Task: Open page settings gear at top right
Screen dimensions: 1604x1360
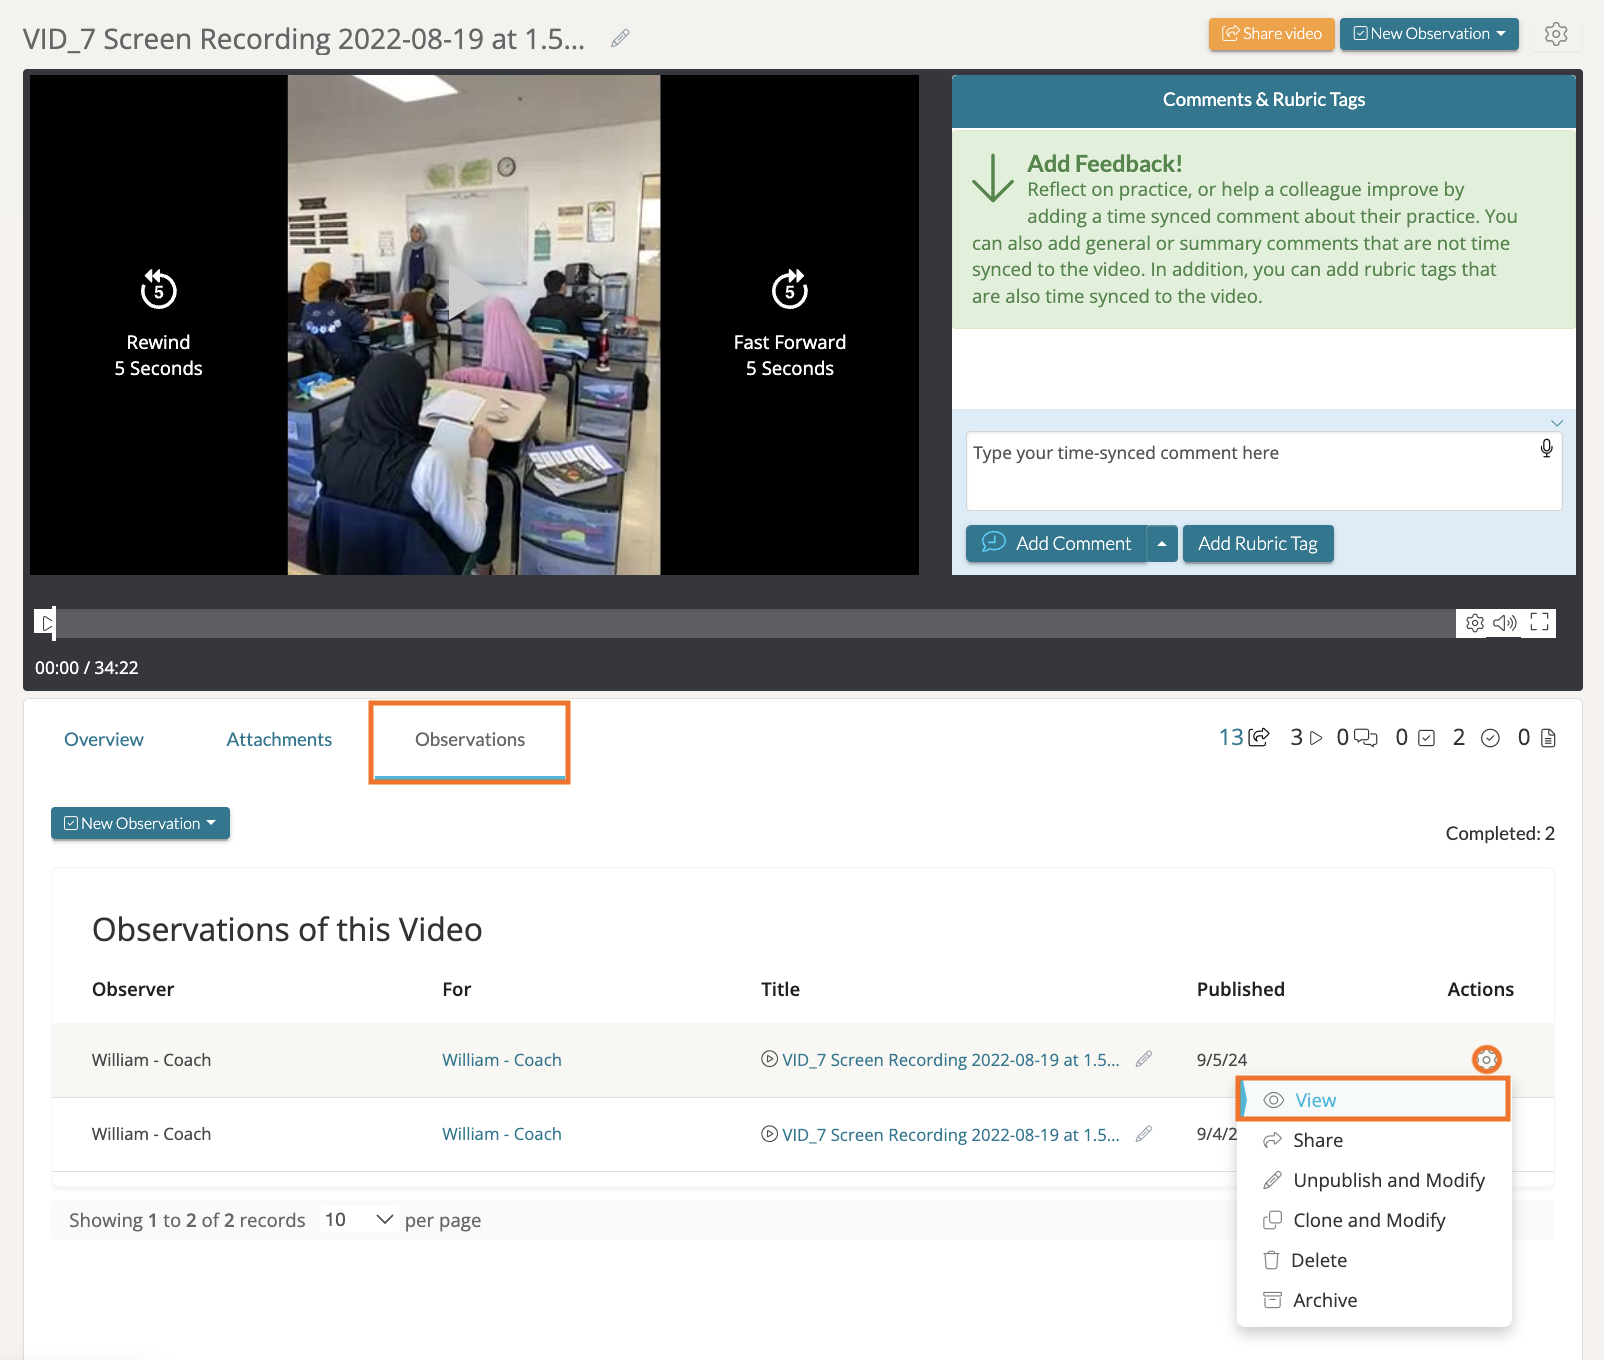Action: (x=1555, y=34)
